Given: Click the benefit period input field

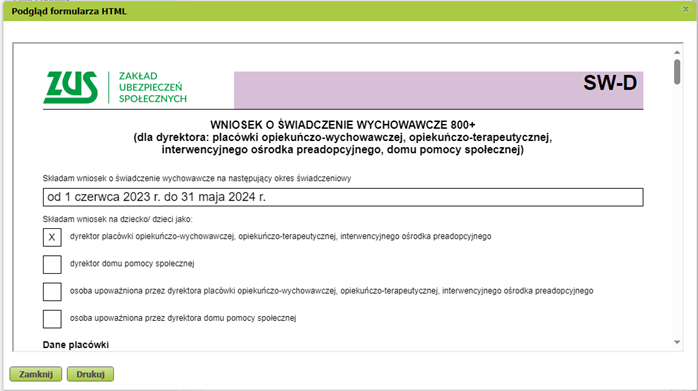Looking at the screenshot, I should pyautogui.click(x=343, y=197).
